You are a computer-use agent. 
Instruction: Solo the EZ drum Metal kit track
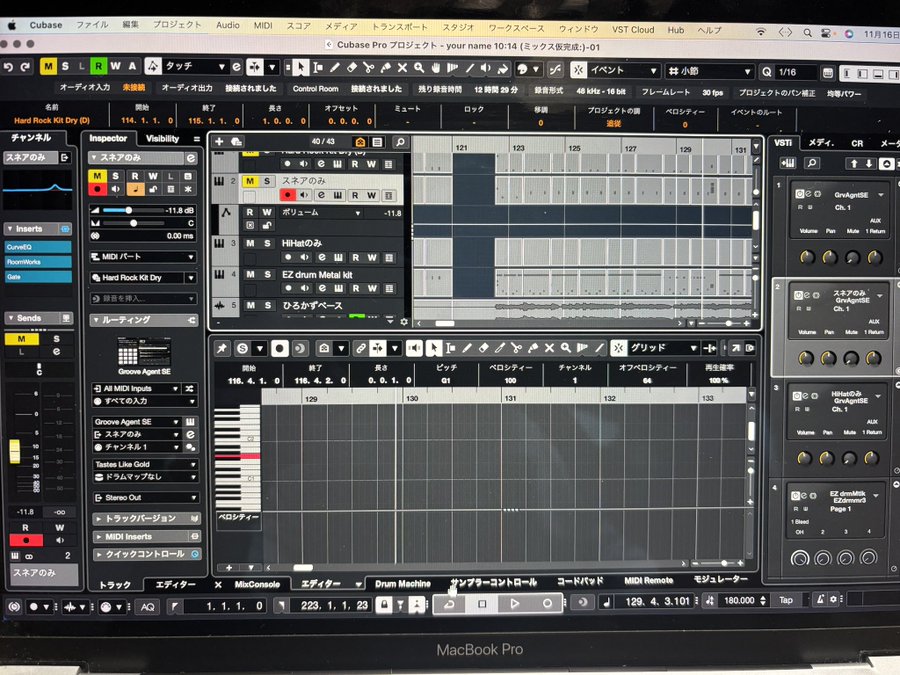[x=267, y=274]
